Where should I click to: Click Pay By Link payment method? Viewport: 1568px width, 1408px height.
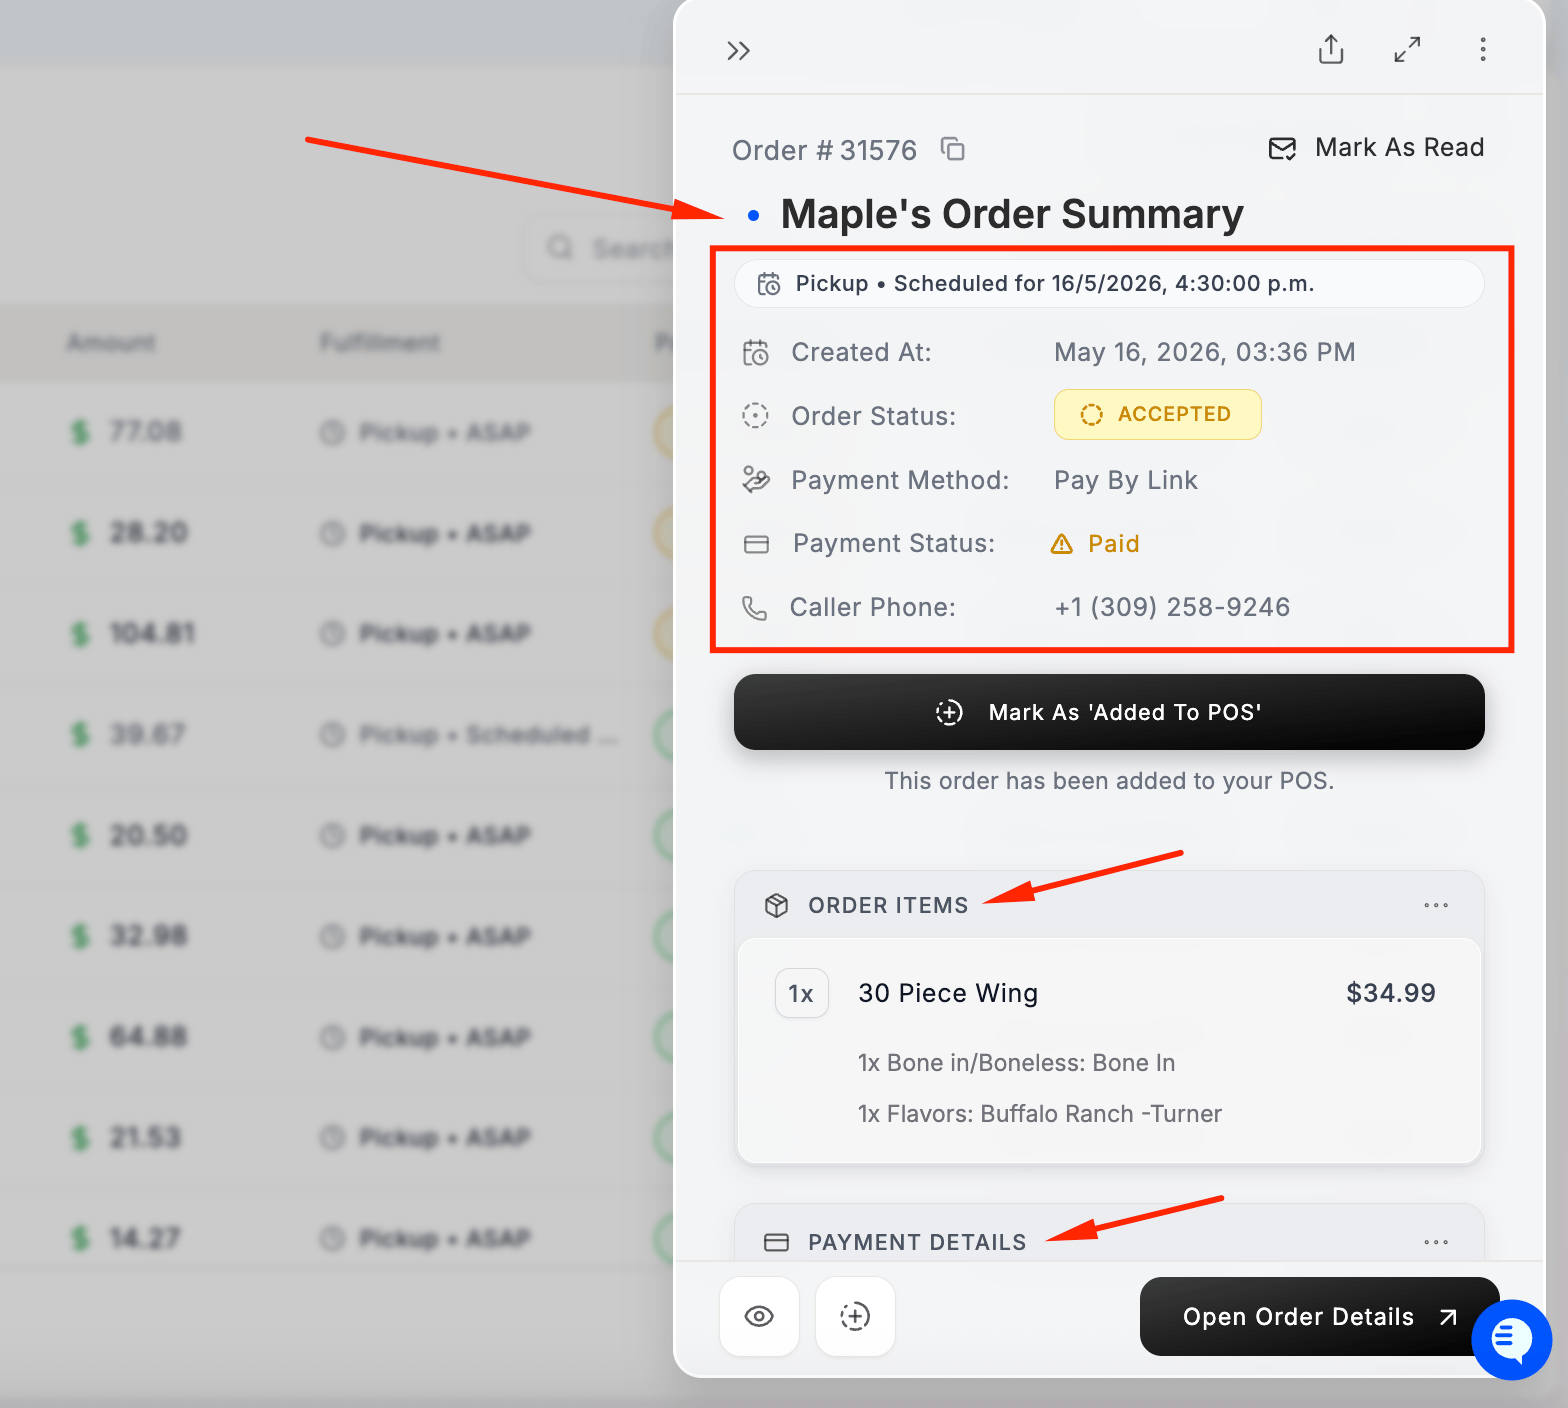pyautogui.click(x=1126, y=481)
